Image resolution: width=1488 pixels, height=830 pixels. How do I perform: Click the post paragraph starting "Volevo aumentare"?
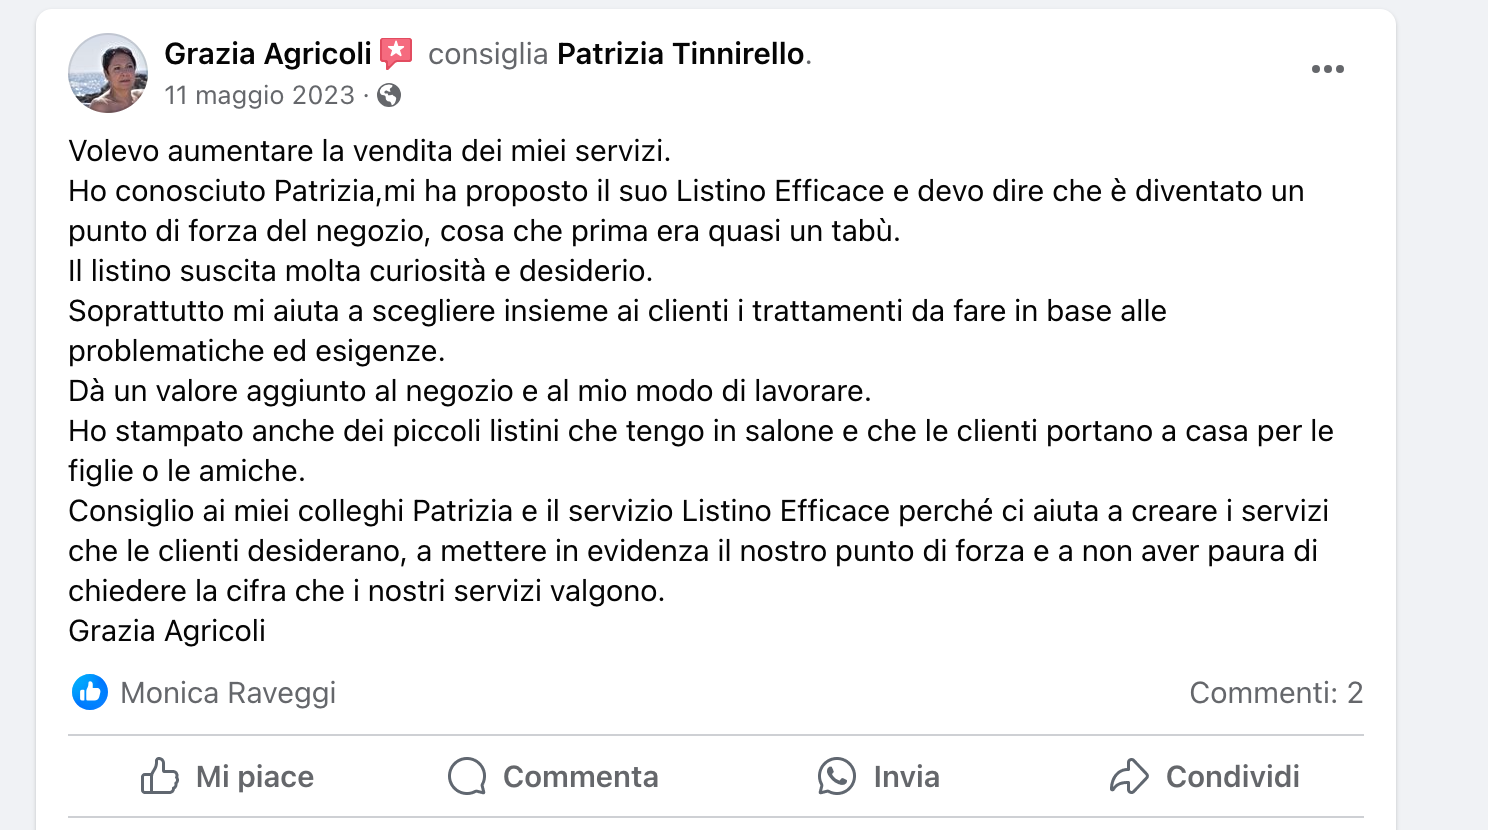pos(369,151)
